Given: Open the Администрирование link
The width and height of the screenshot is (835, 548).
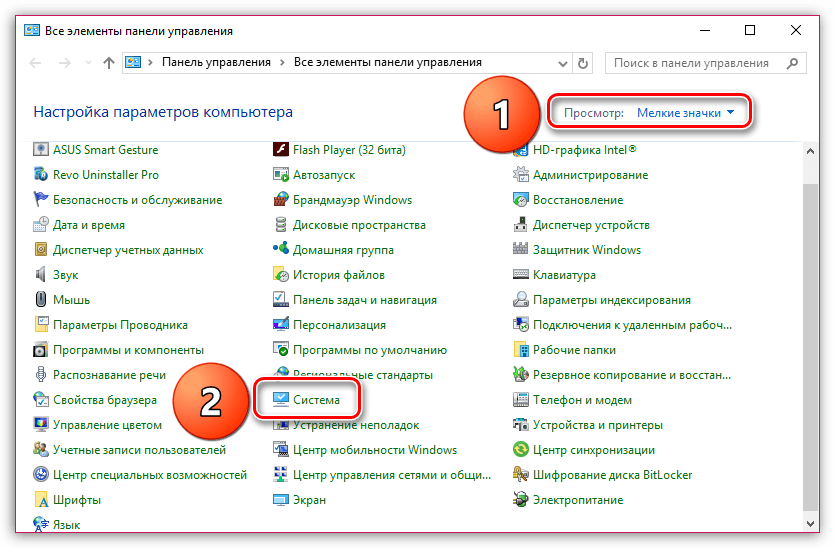Looking at the screenshot, I should click(x=591, y=175).
